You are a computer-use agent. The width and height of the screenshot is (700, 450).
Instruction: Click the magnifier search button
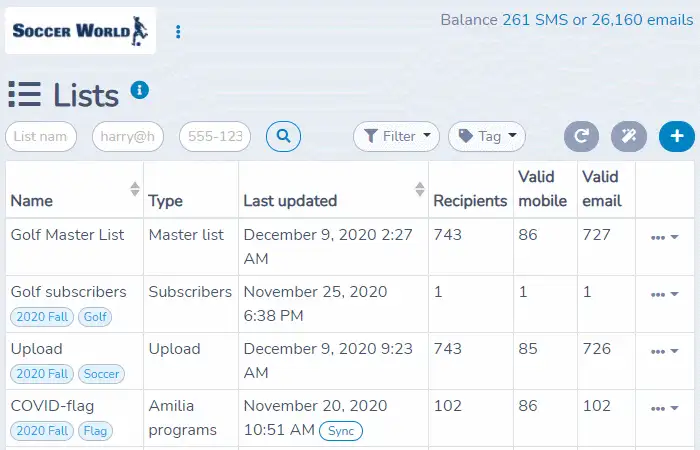tap(283, 136)
